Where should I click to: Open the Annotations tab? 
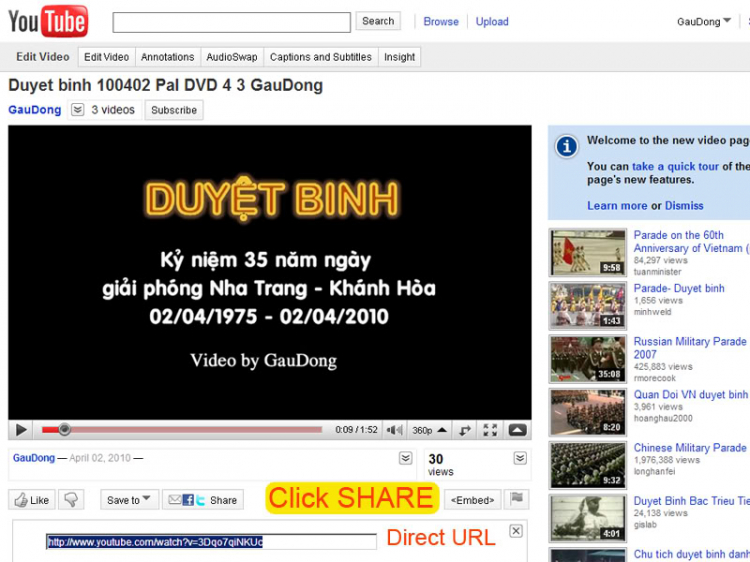tap(167, 57)
